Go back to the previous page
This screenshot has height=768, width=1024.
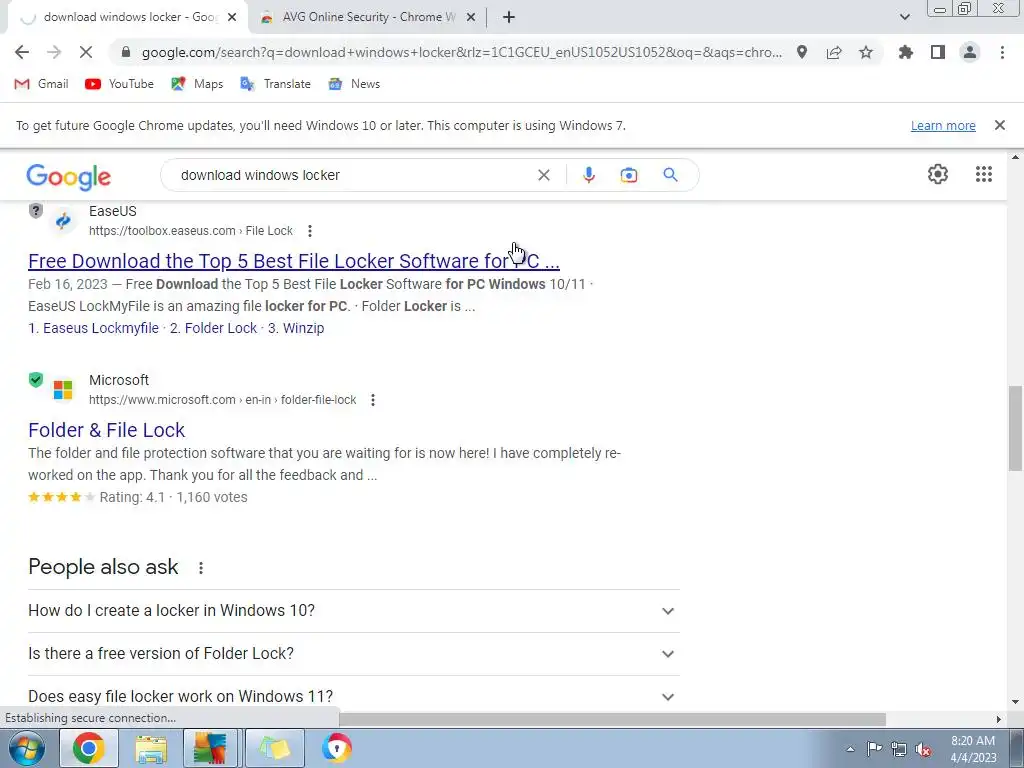(22, 52)
